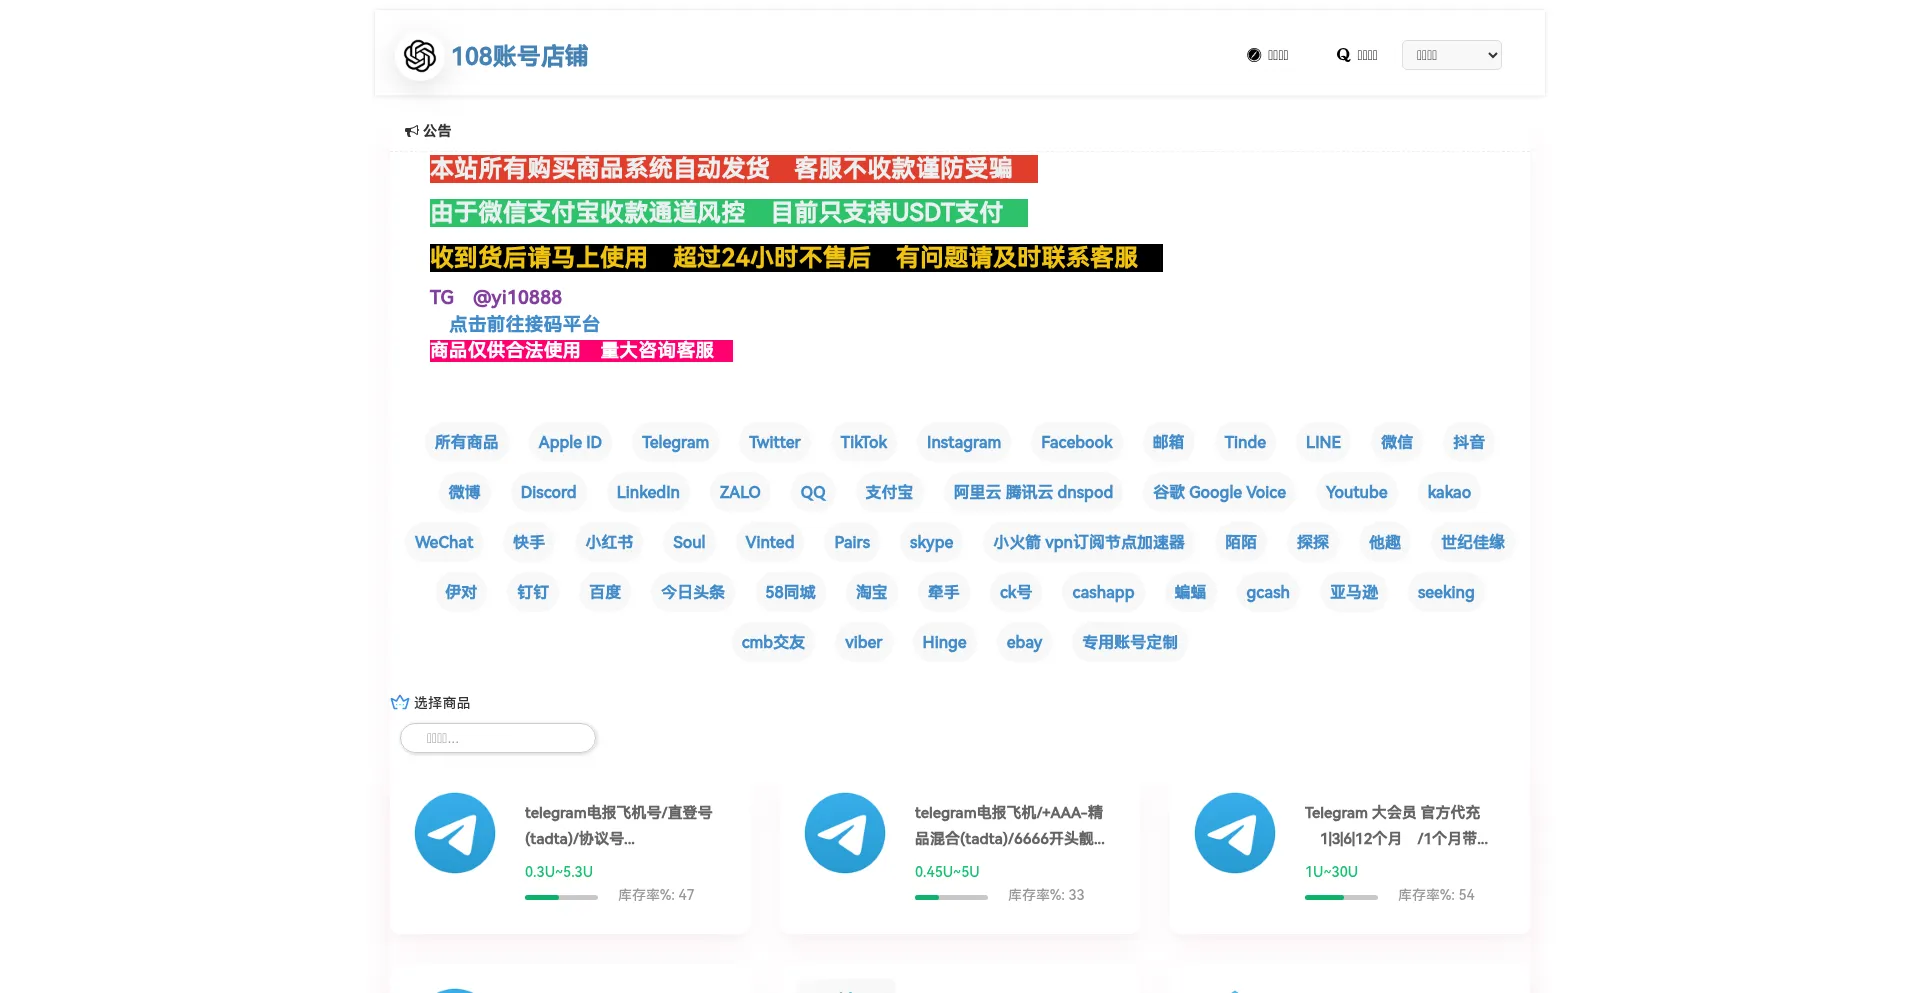Click the stock progress bar showing 库存率 54
This screenshot has height=993, width=1920.
tap(1341, 897)
